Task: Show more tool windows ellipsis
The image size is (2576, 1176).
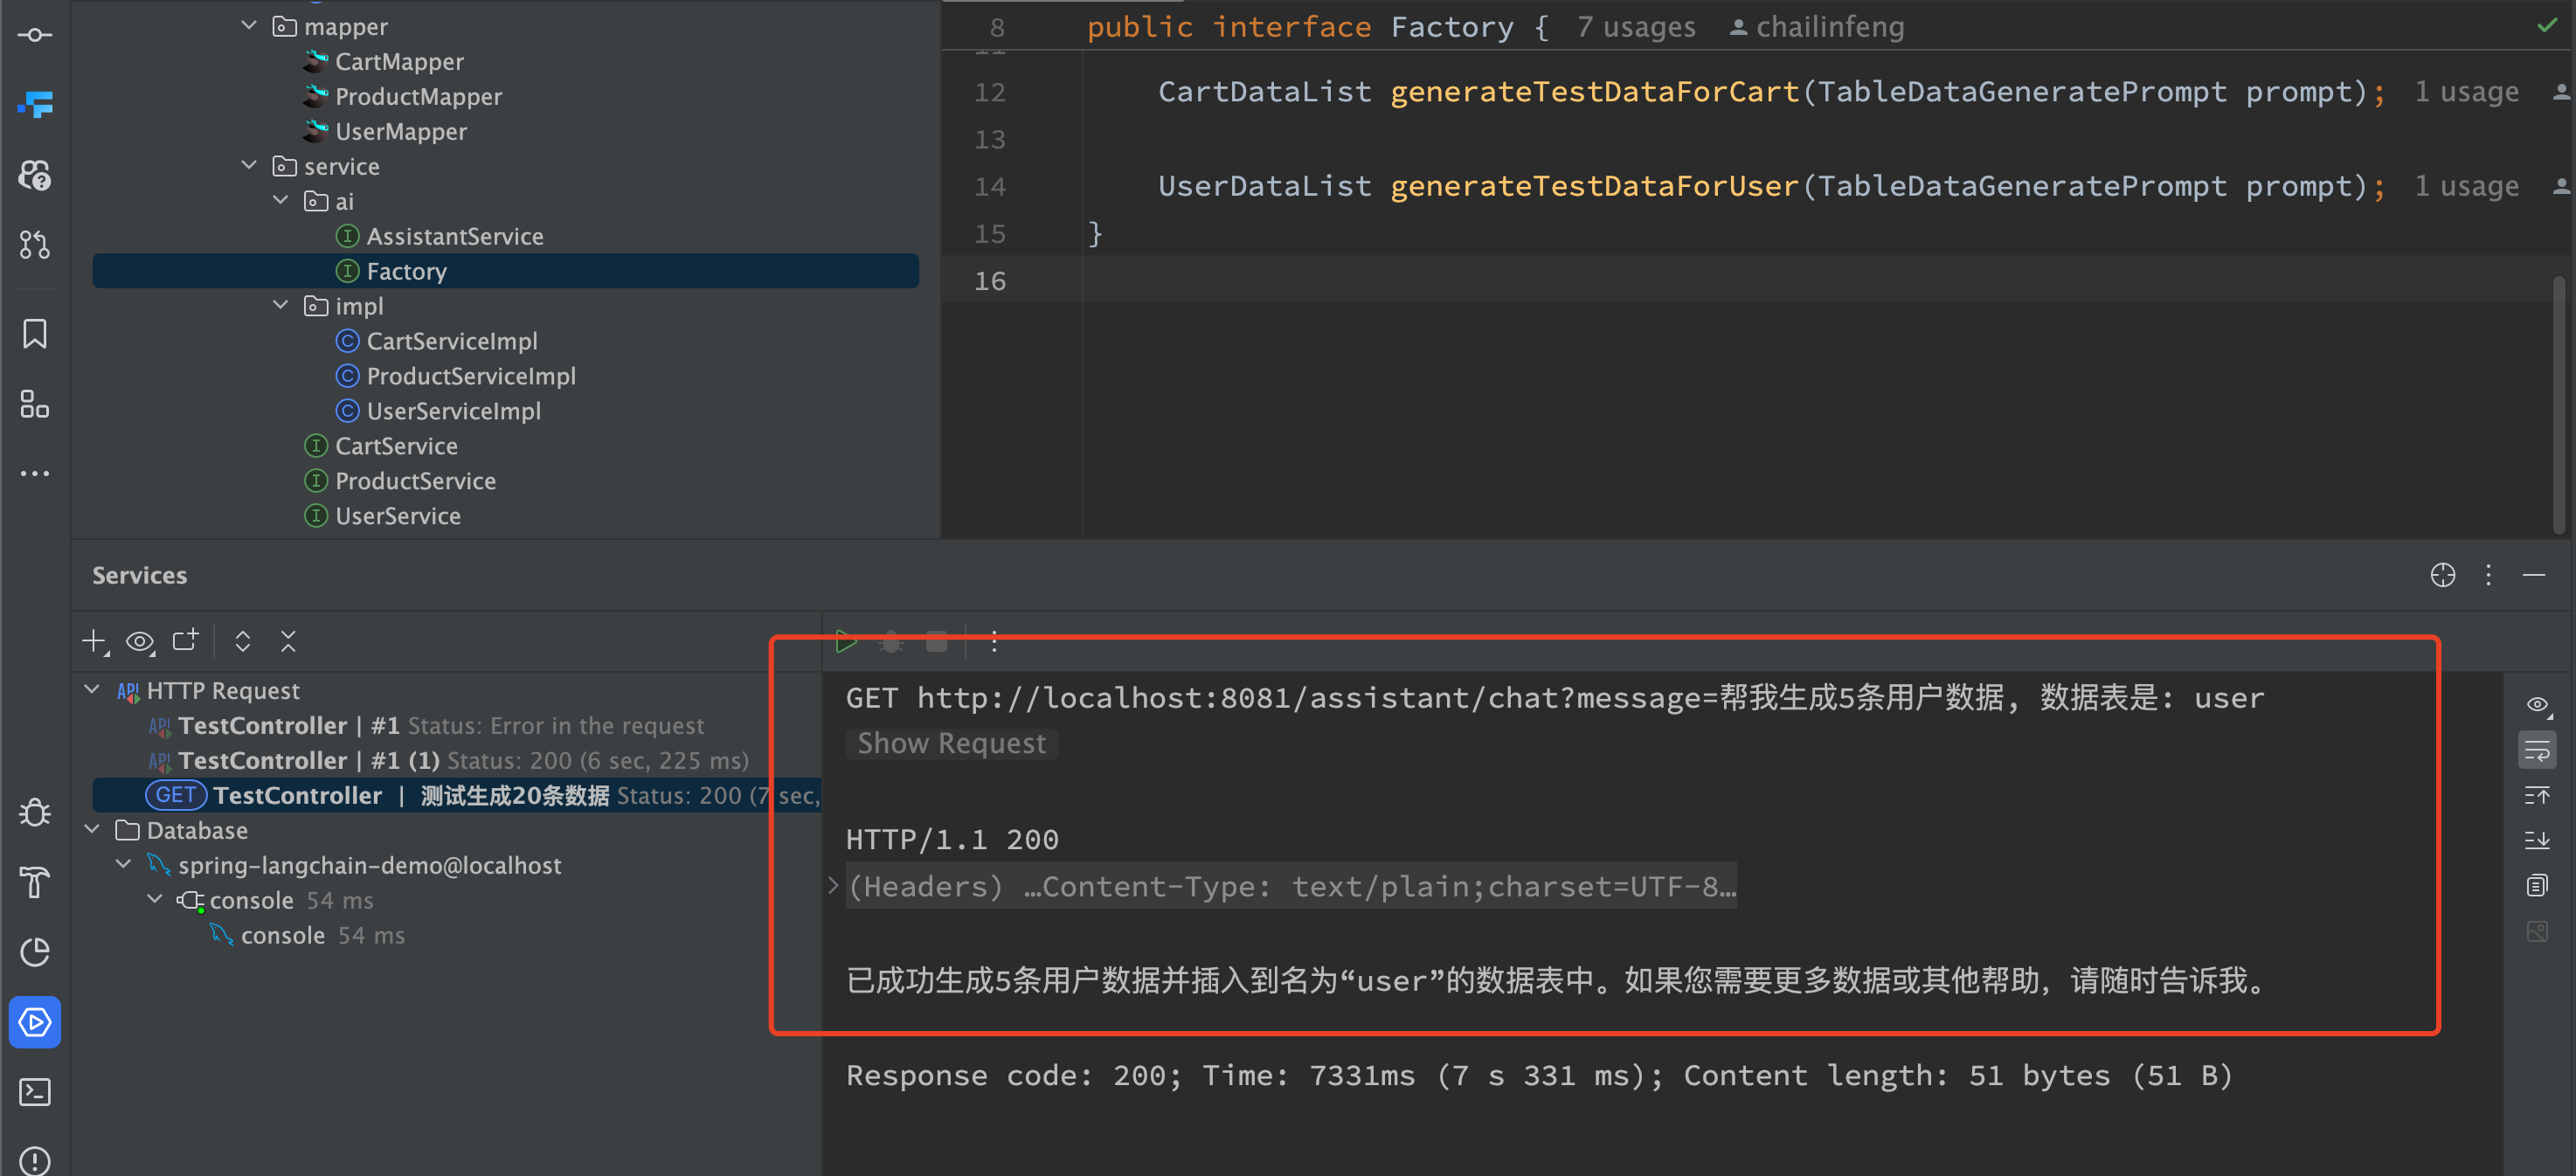Action: tap(35, 473)
